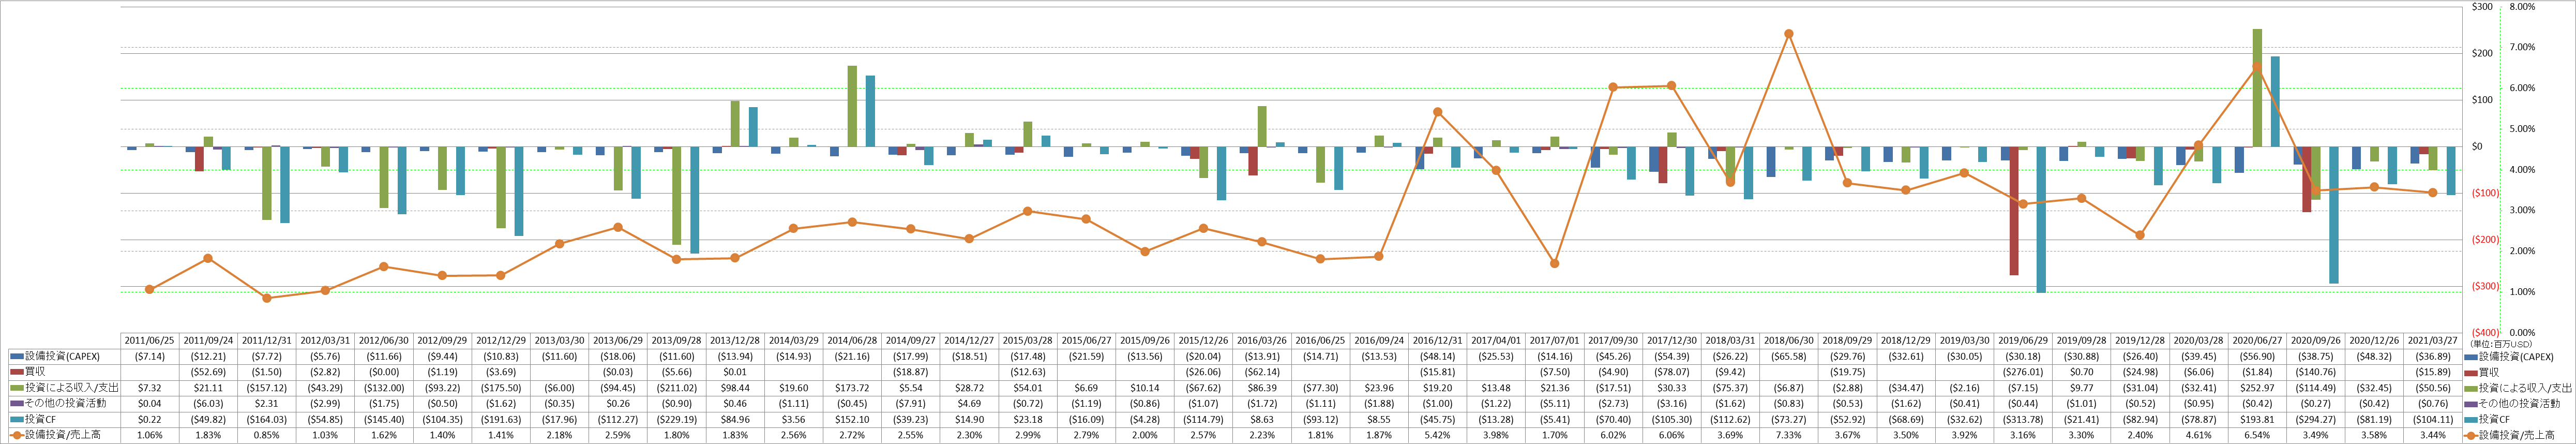
Task: Select the 2019/06/29 date column header
Action: (x=2023, y=341)
